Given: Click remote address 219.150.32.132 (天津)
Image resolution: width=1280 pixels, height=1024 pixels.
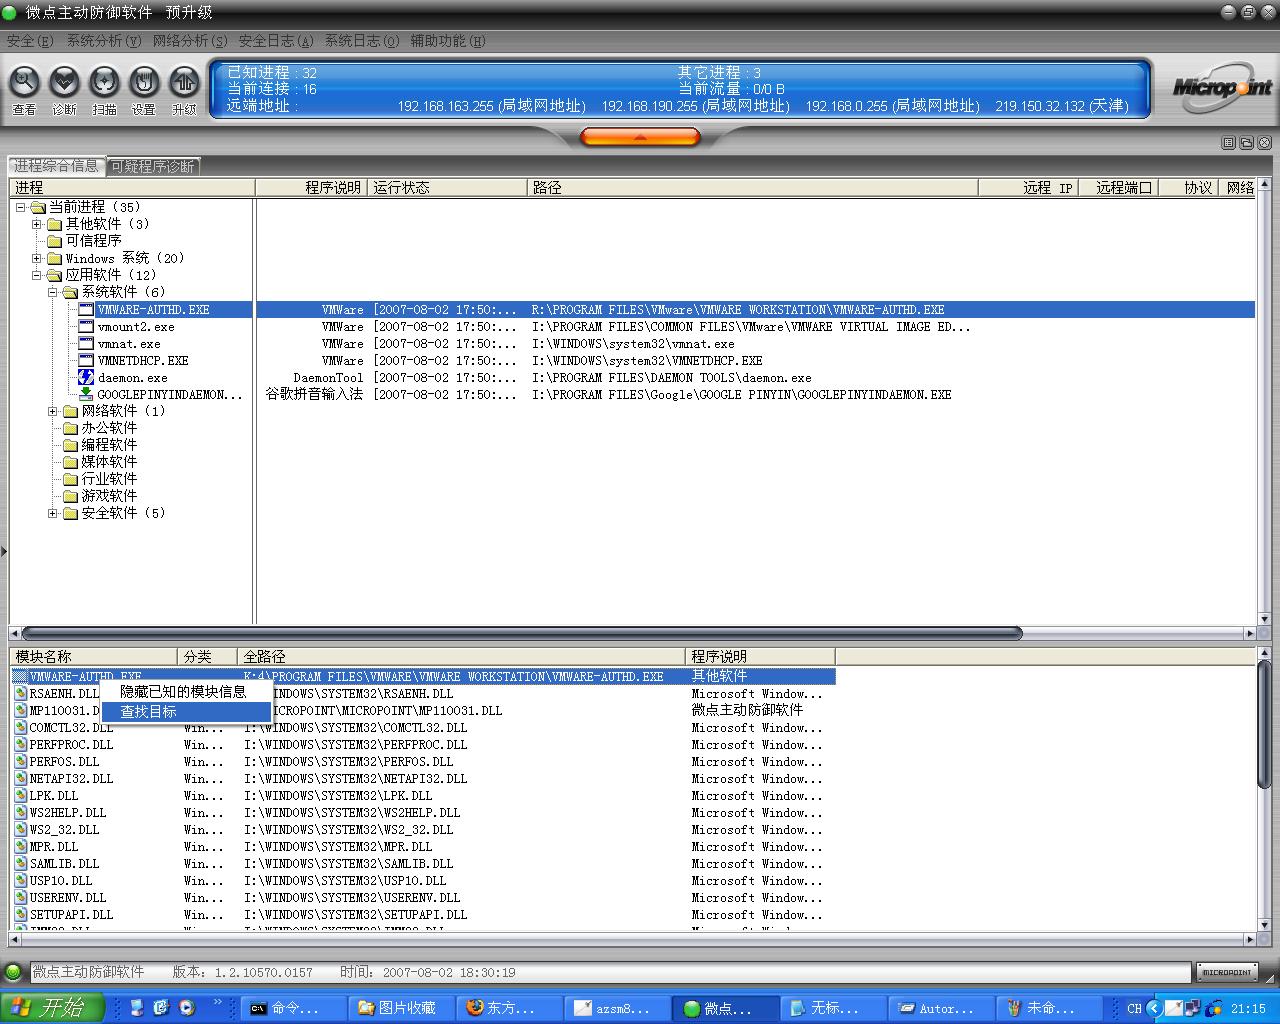Looking at the screenshot, I should tap(1061, 106).
